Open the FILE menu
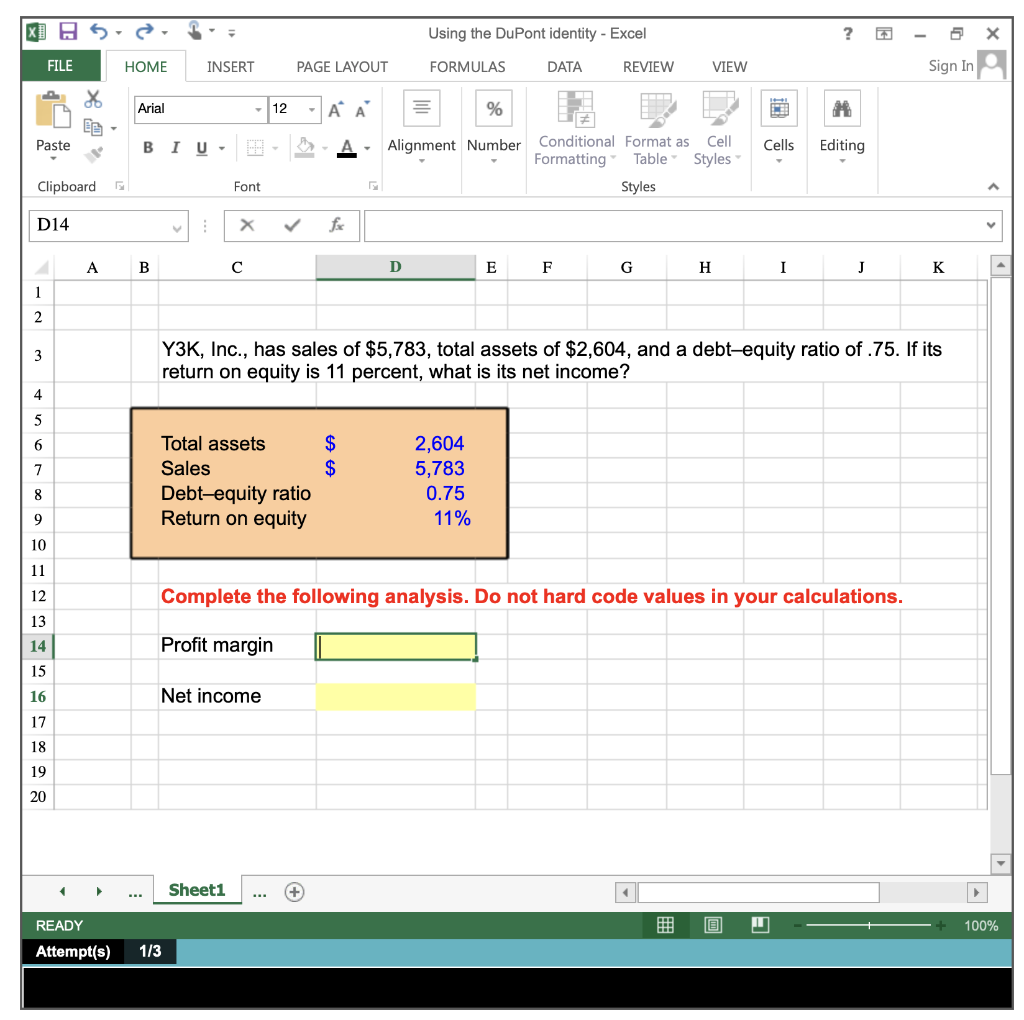The width and height of the screenshot is (1024, 1020). [61, 66]
